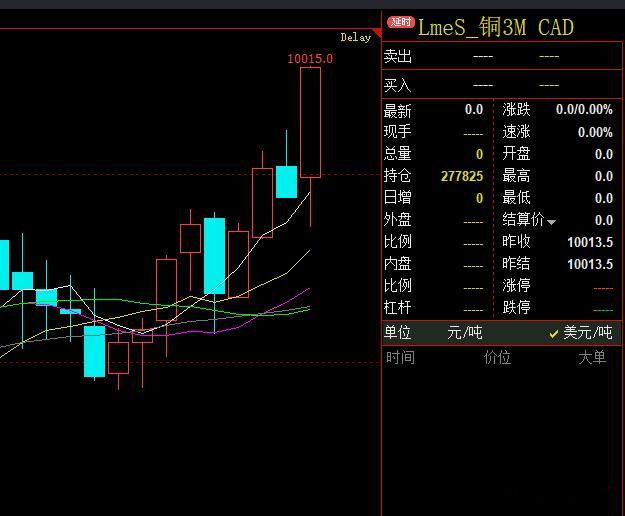Click the 涨跌 value 0.0/0.00%
This screenshot has height=516, width=625.
tap(584, 109)
